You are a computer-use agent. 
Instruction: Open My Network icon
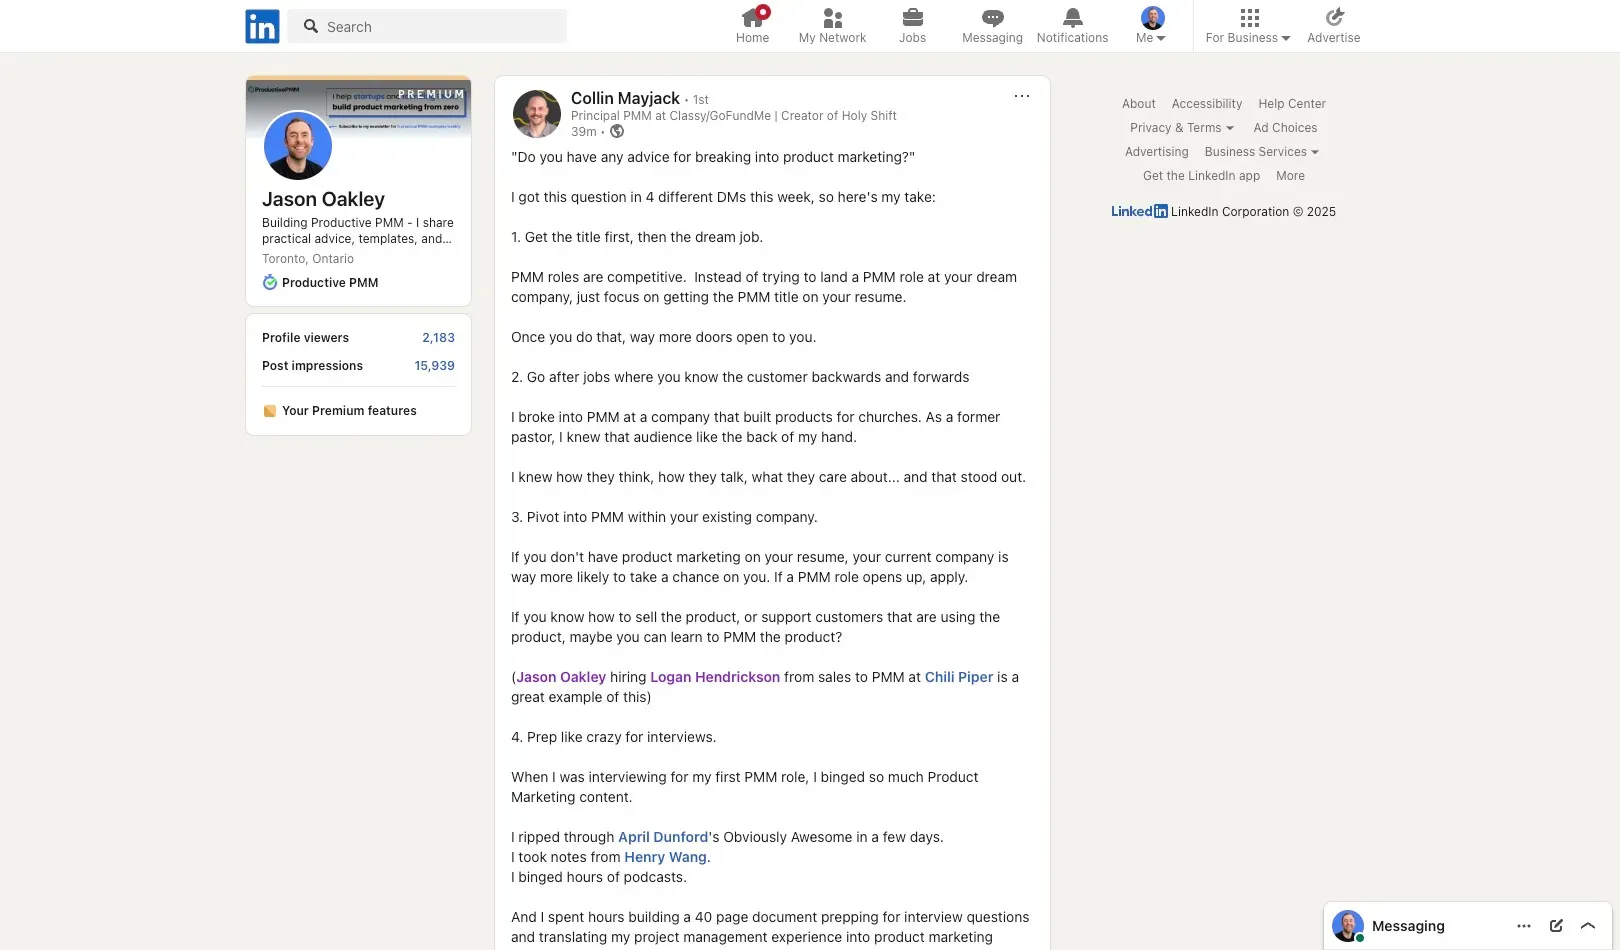pos(832,18)
